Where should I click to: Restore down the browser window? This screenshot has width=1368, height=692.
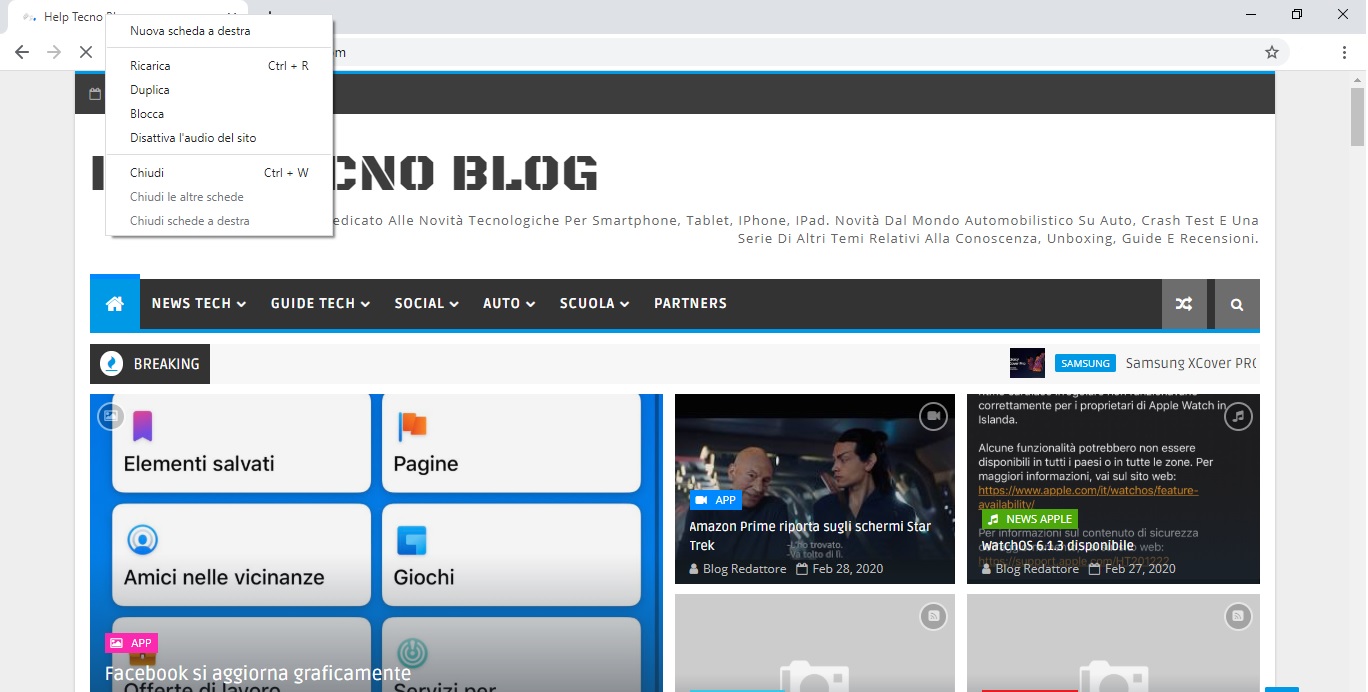[x=1297, y=14]
